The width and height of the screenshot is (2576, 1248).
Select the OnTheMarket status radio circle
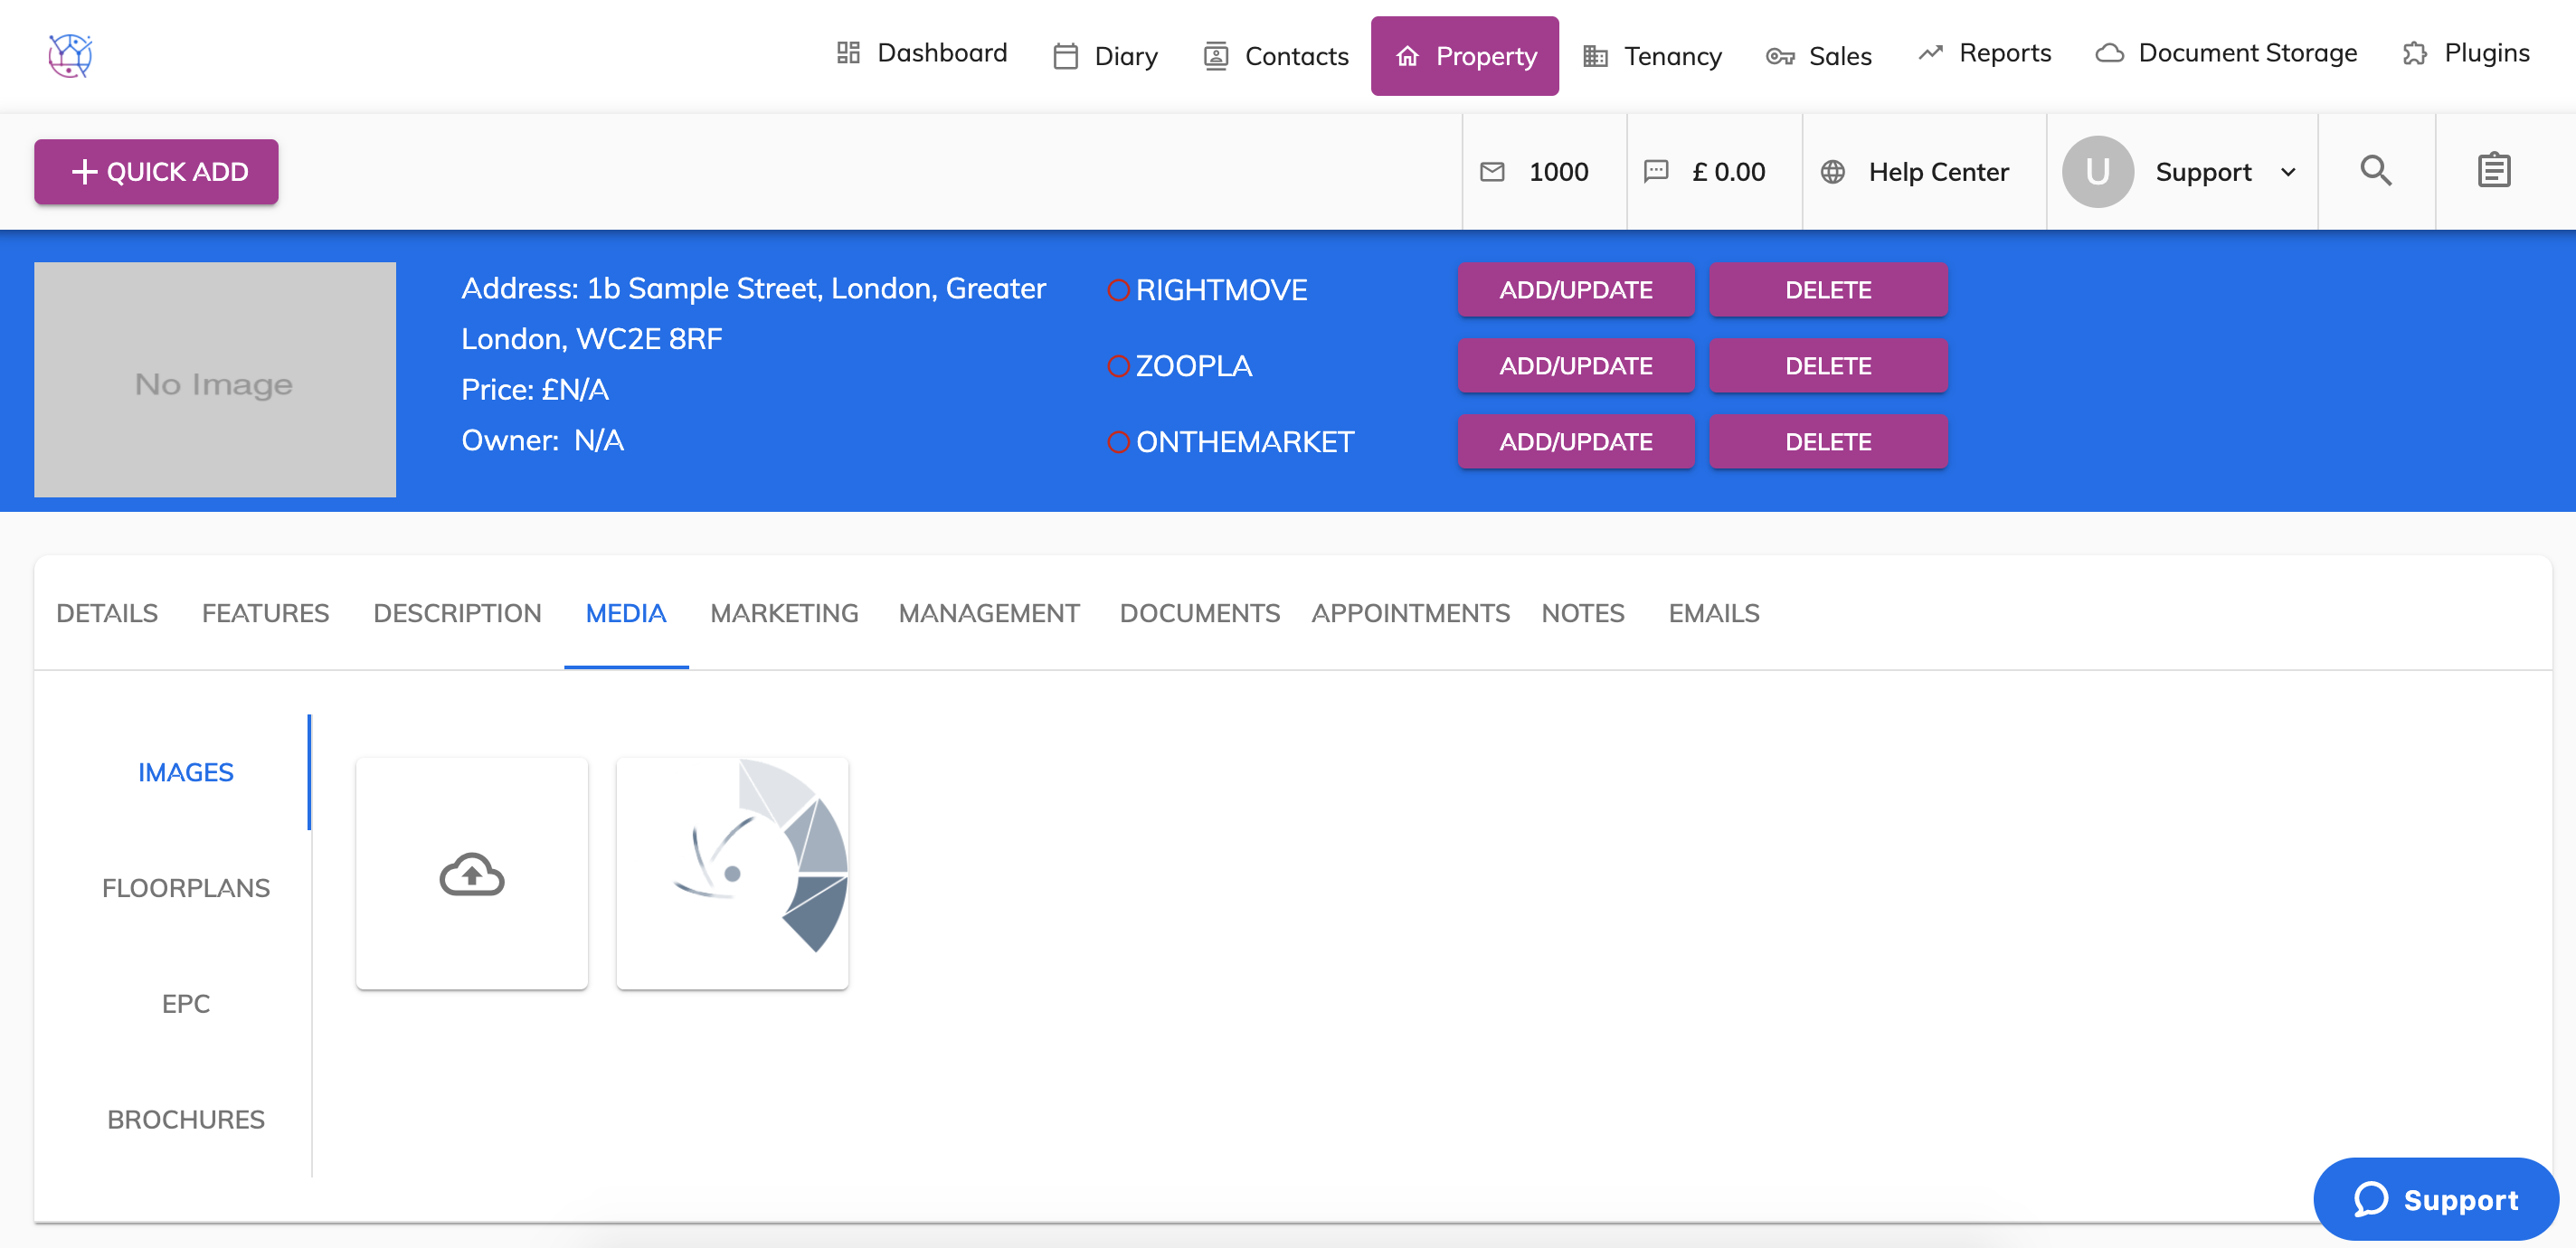(1118, 442)
